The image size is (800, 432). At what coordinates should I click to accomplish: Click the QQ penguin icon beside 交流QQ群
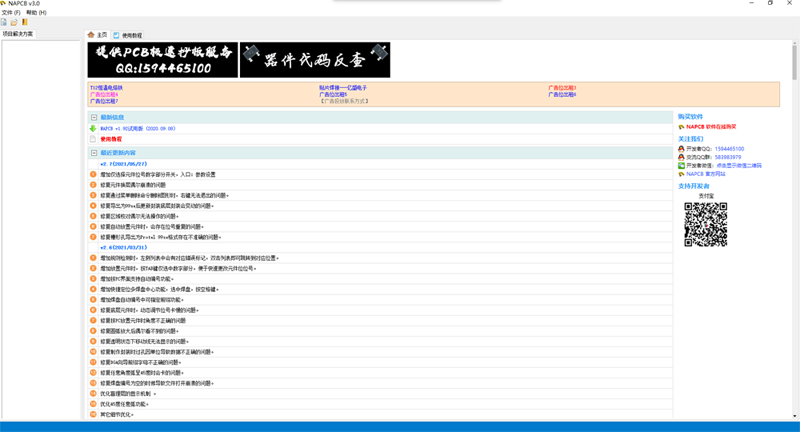681,157
